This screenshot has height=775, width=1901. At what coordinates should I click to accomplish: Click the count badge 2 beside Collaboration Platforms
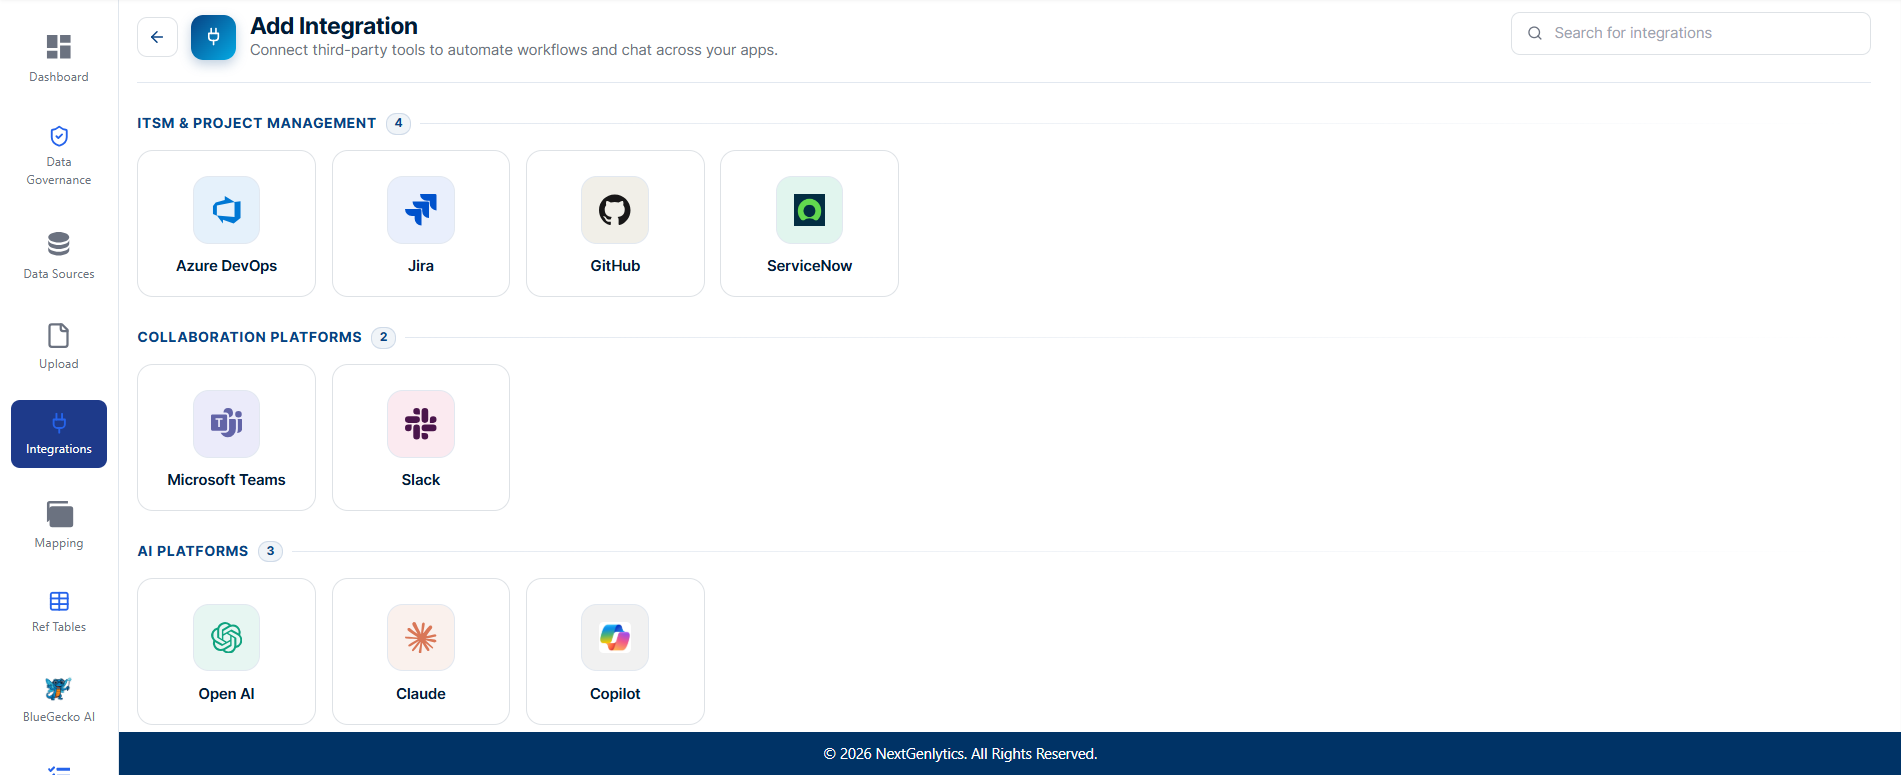(383, 337)
